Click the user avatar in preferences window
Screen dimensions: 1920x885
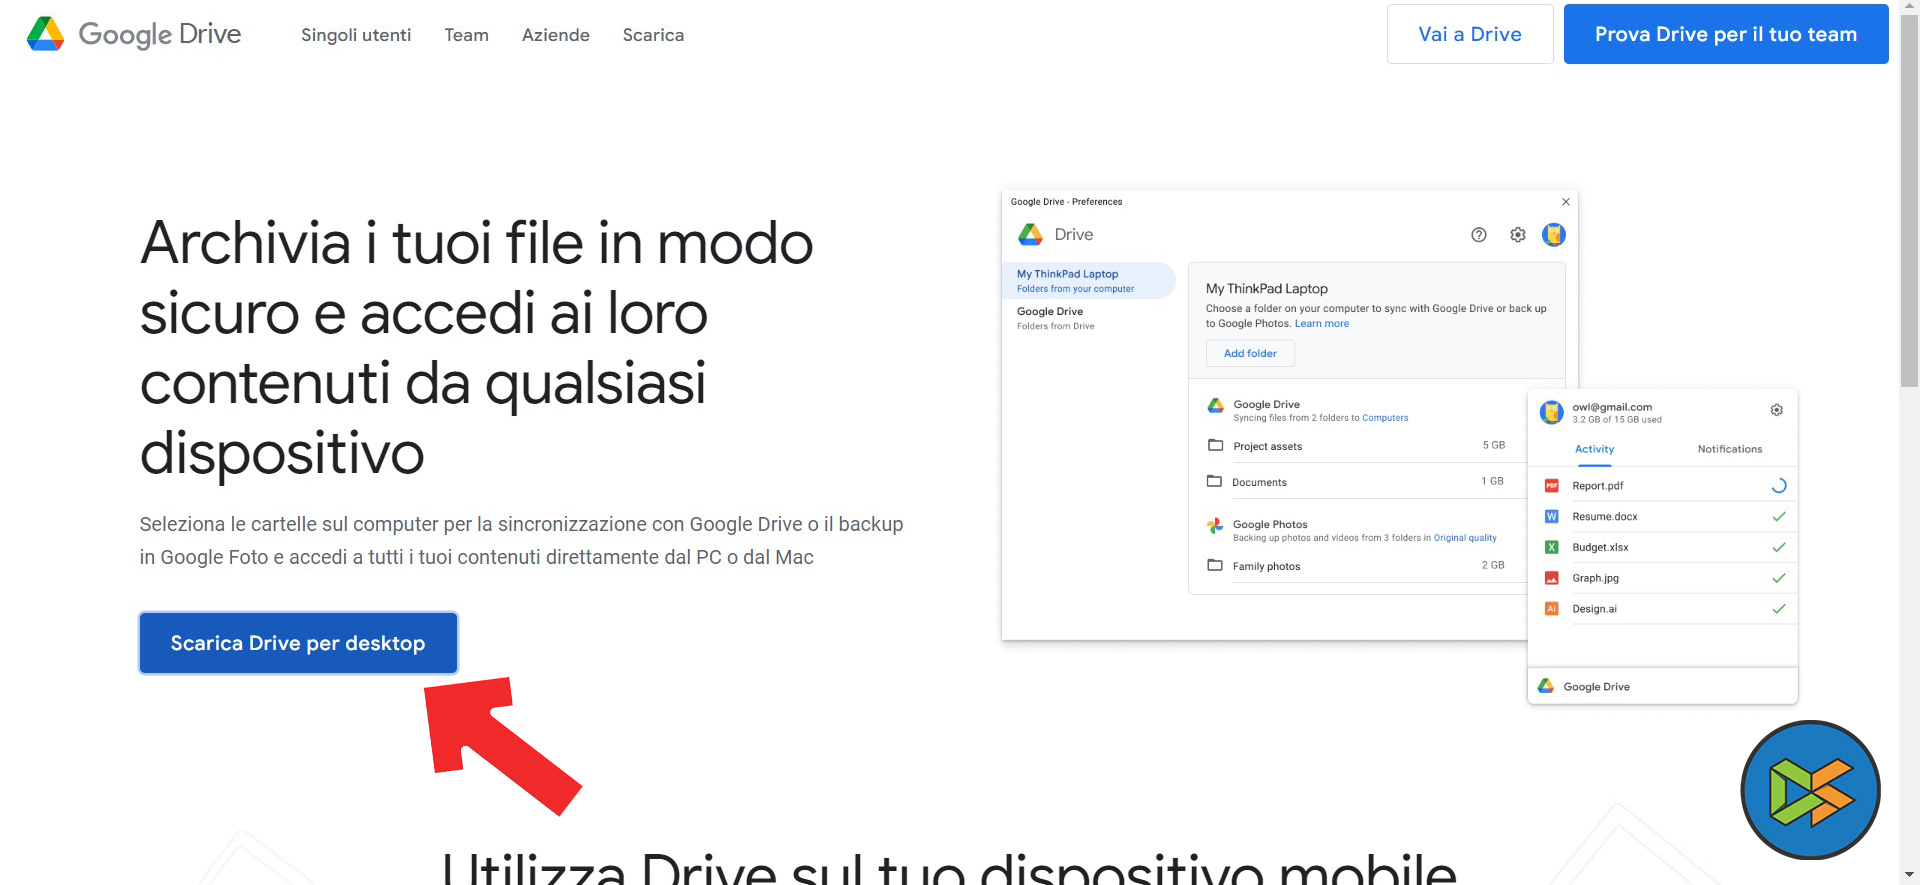[x=1553, y=235]
